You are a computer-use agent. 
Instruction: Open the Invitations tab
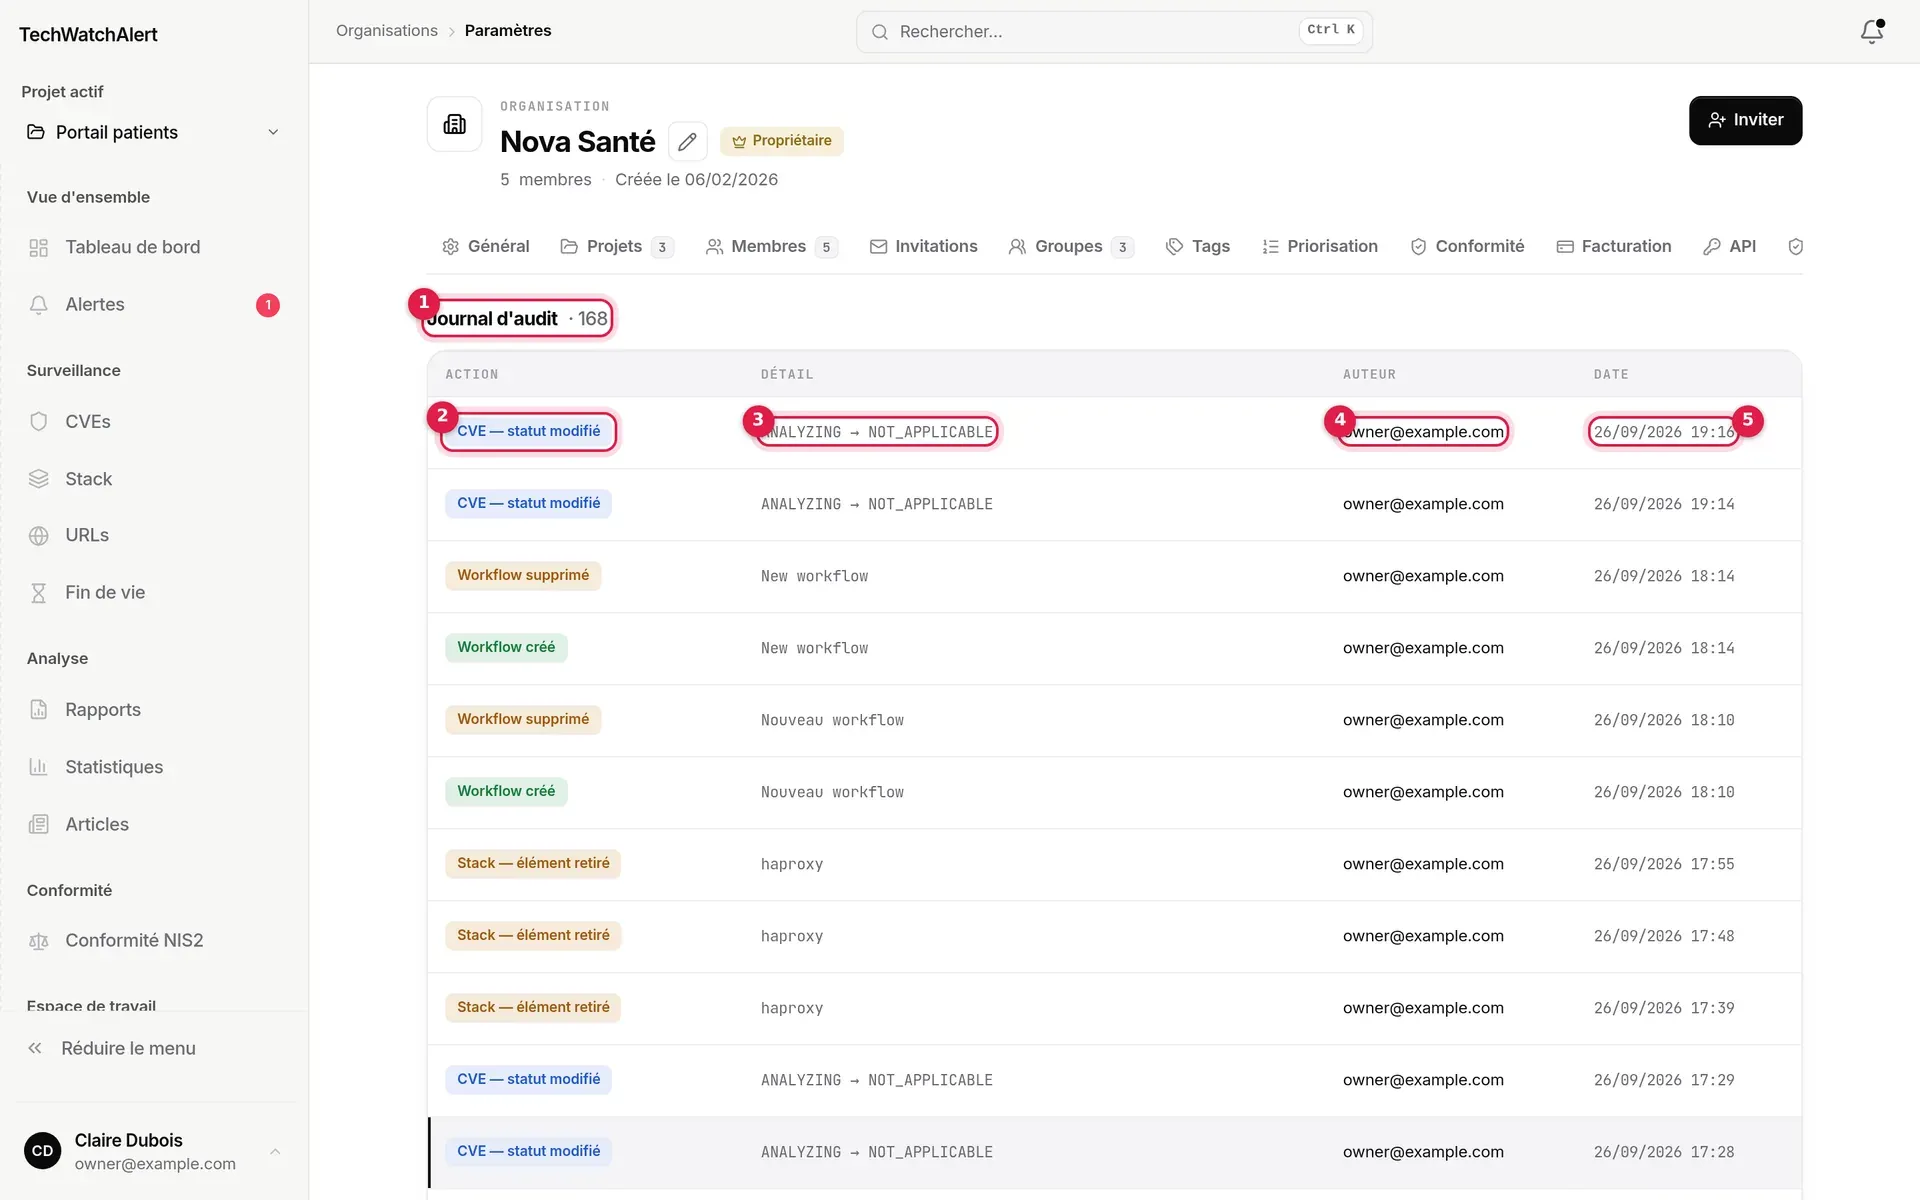[x=924, y=247]
